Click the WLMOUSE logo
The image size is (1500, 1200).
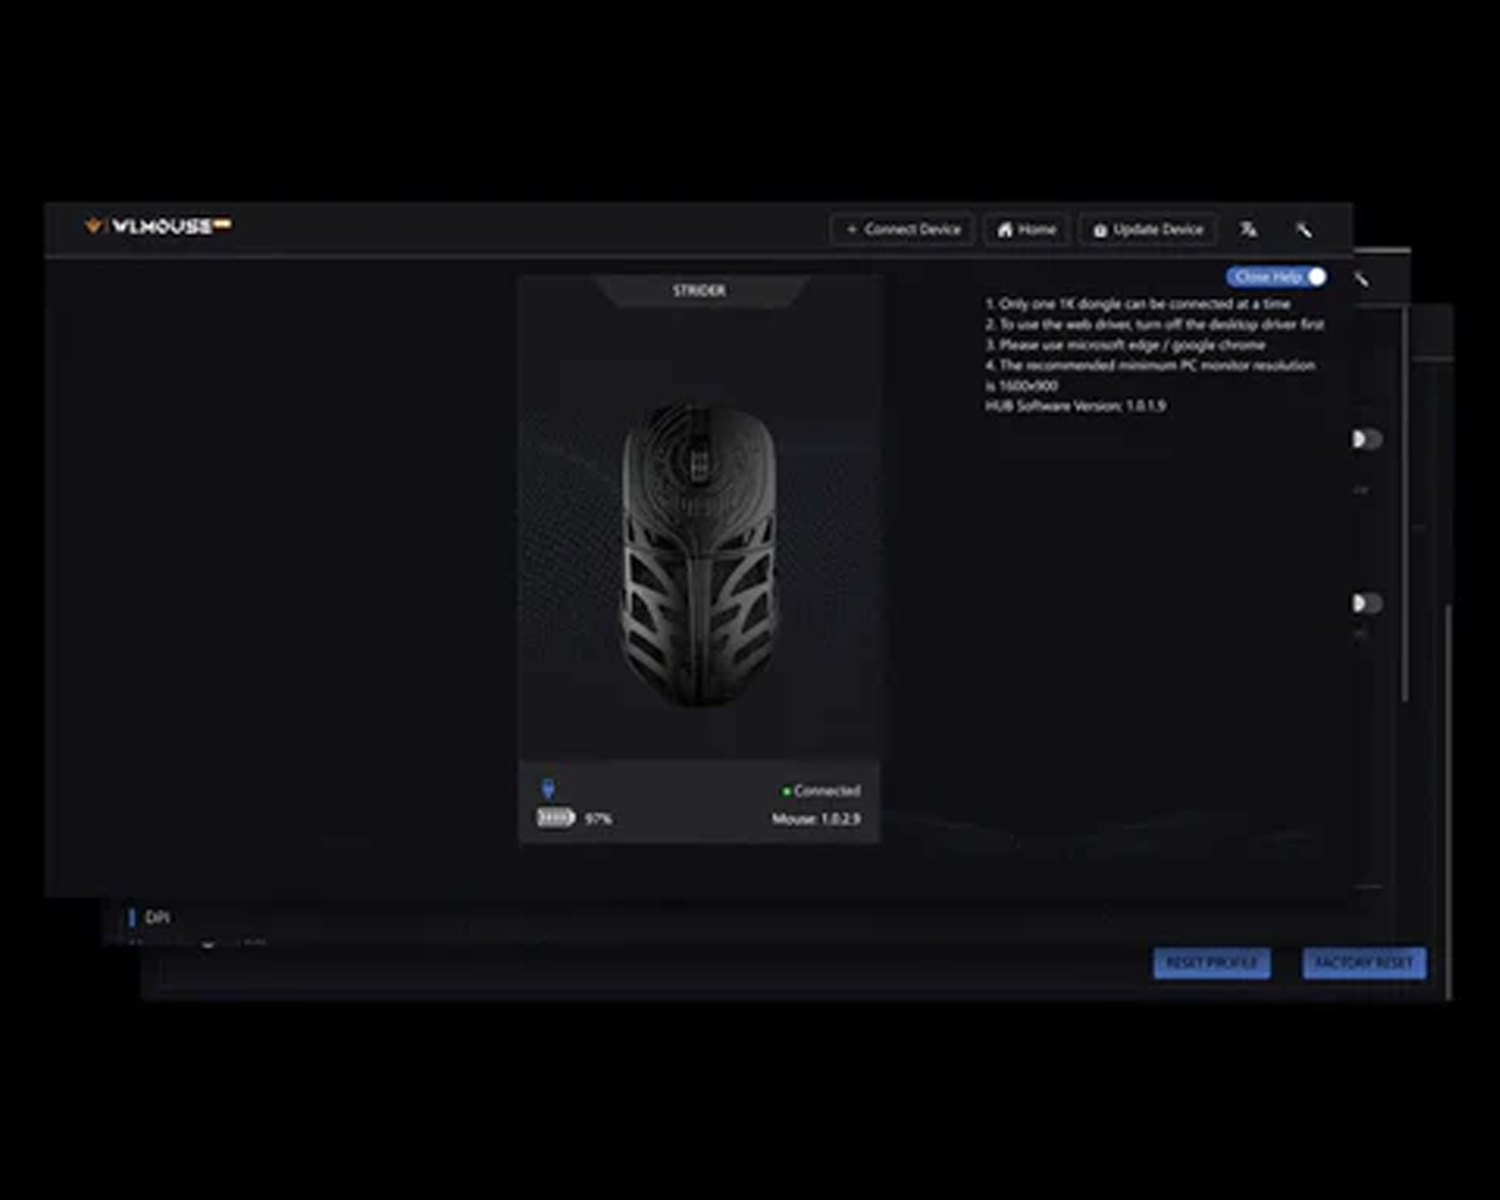158,226
